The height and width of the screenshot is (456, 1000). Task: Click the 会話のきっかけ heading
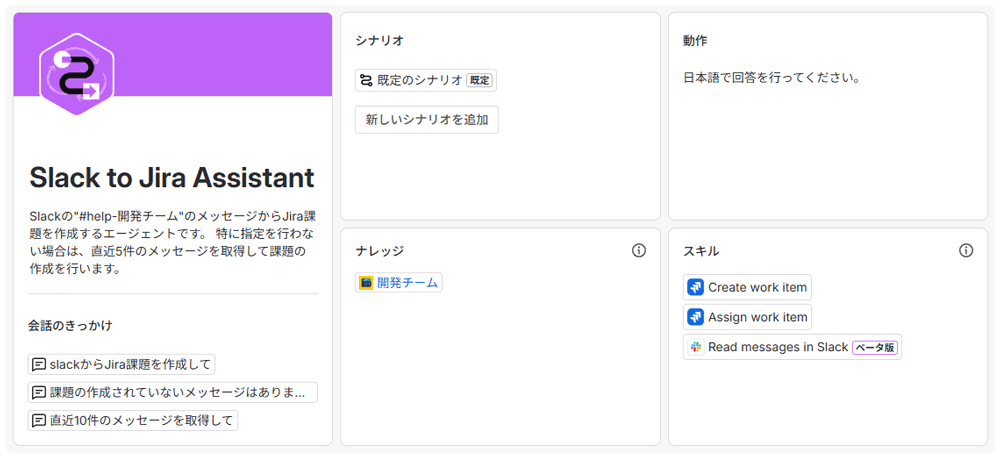point(70,325)
